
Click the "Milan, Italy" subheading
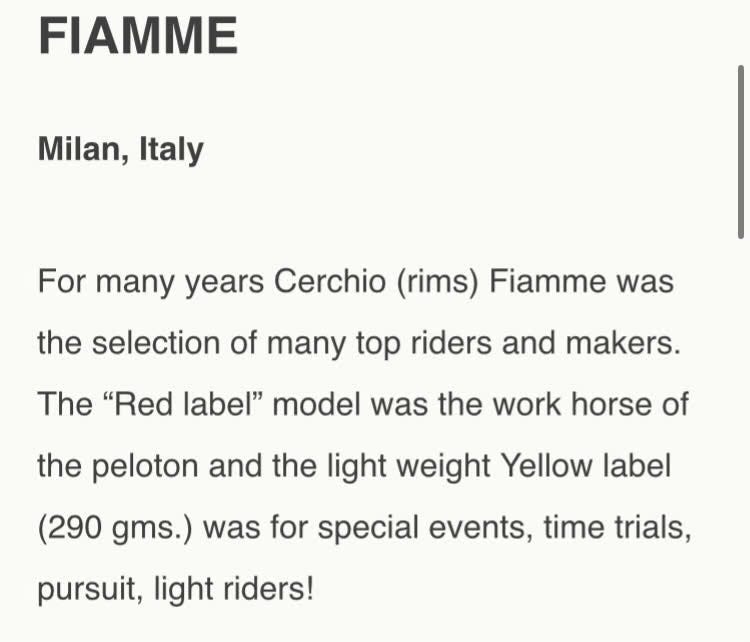[120, 150]
